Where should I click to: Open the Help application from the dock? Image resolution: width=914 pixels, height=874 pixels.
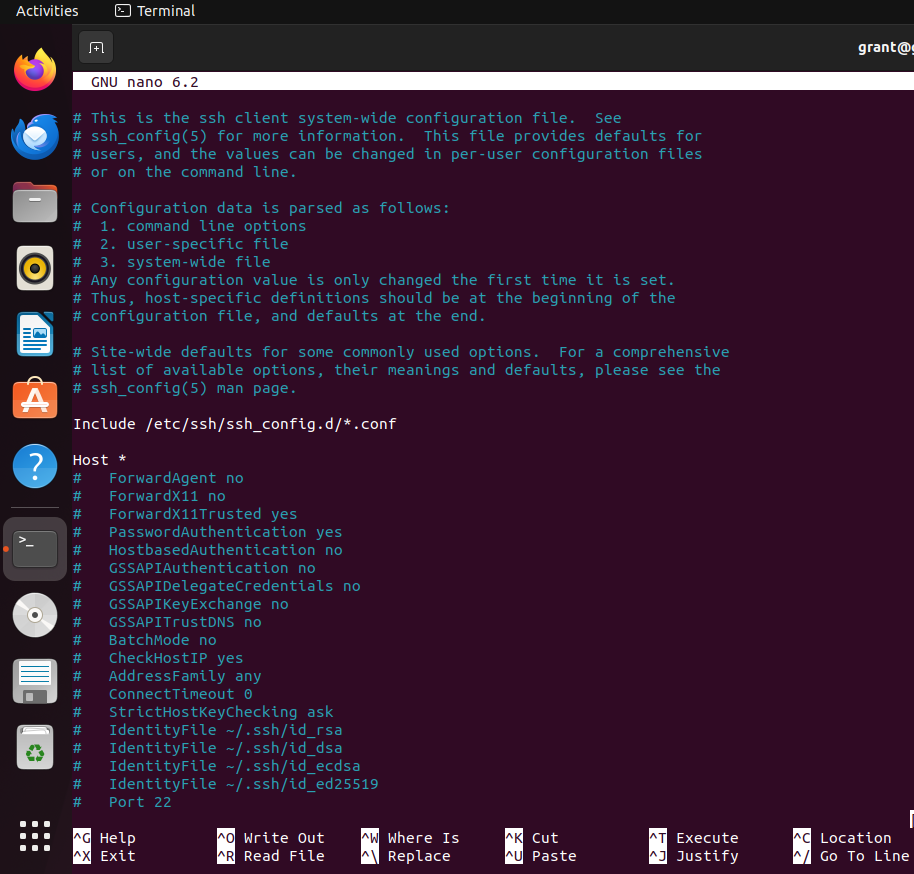(35, 466)
